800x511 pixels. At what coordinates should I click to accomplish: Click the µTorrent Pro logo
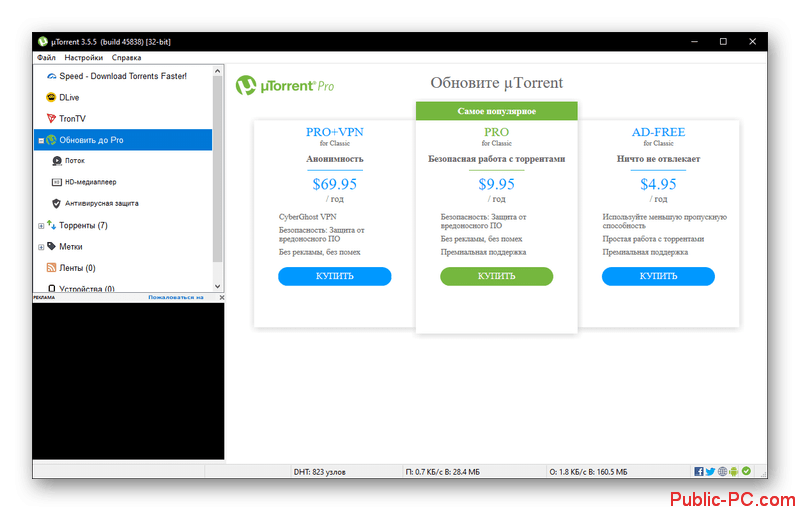[285, 86]
